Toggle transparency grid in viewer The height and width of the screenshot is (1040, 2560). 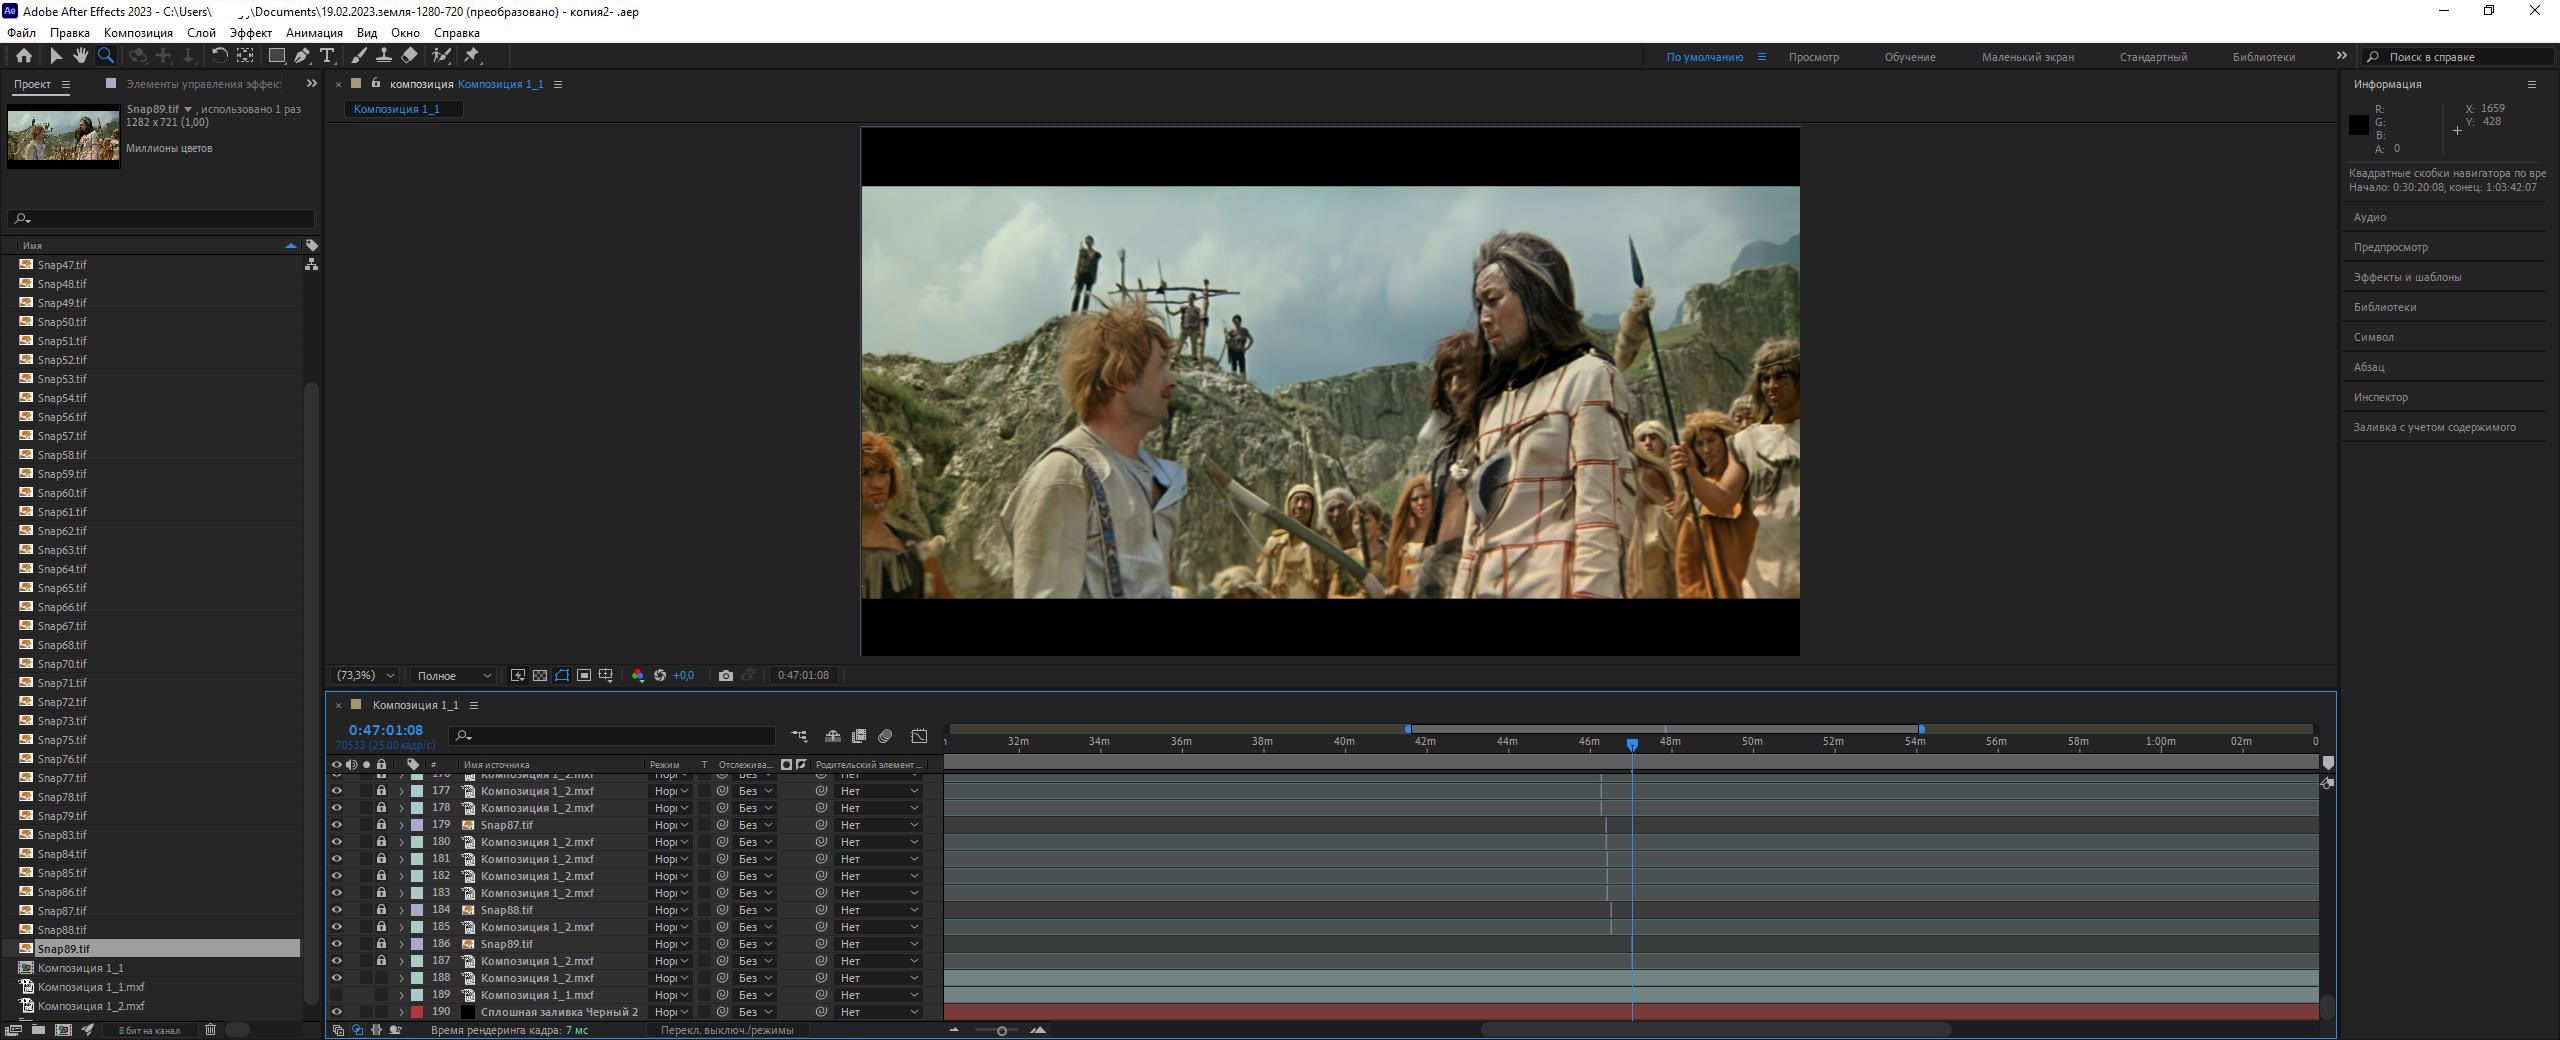pos(540,676)
